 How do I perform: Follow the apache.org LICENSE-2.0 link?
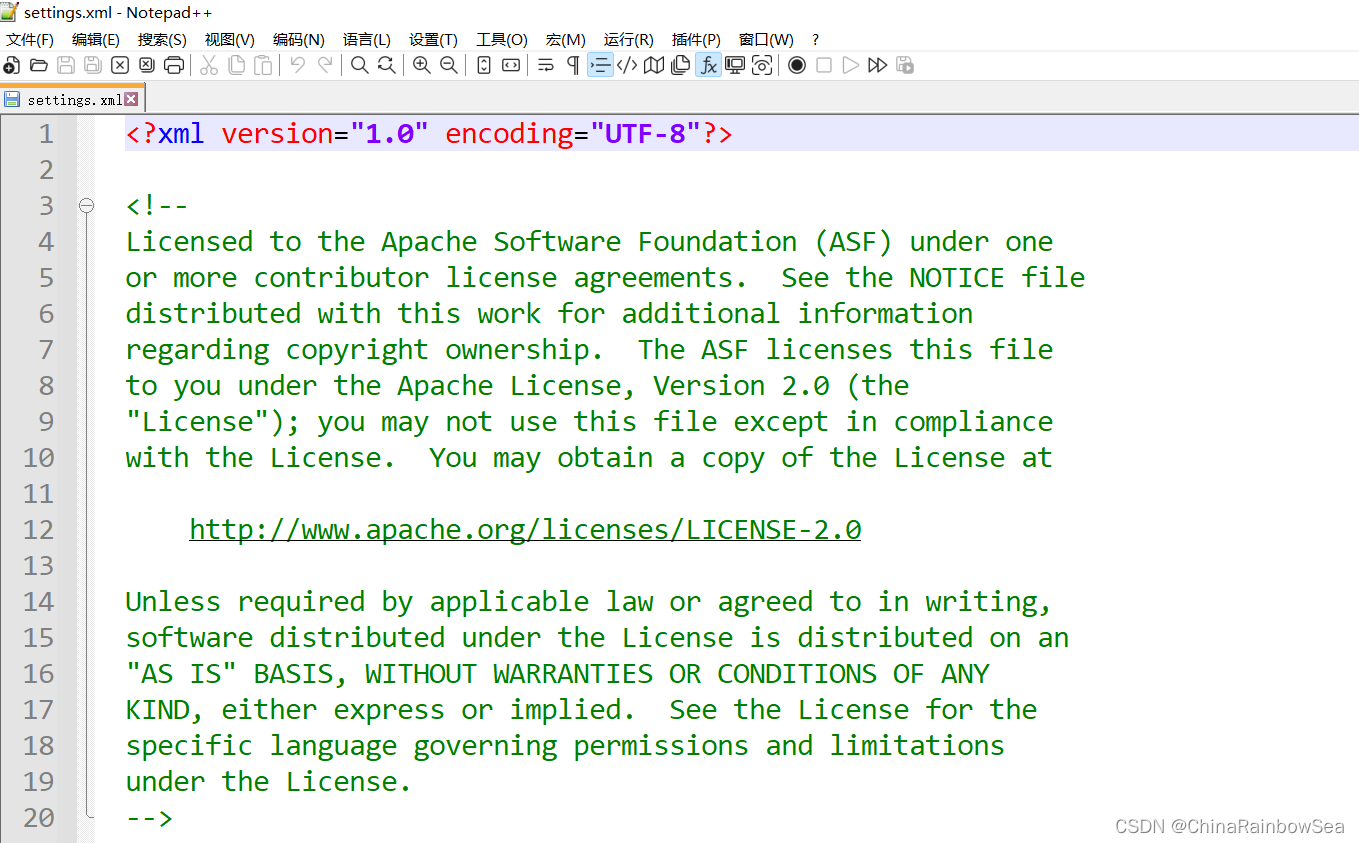point(525,529)
